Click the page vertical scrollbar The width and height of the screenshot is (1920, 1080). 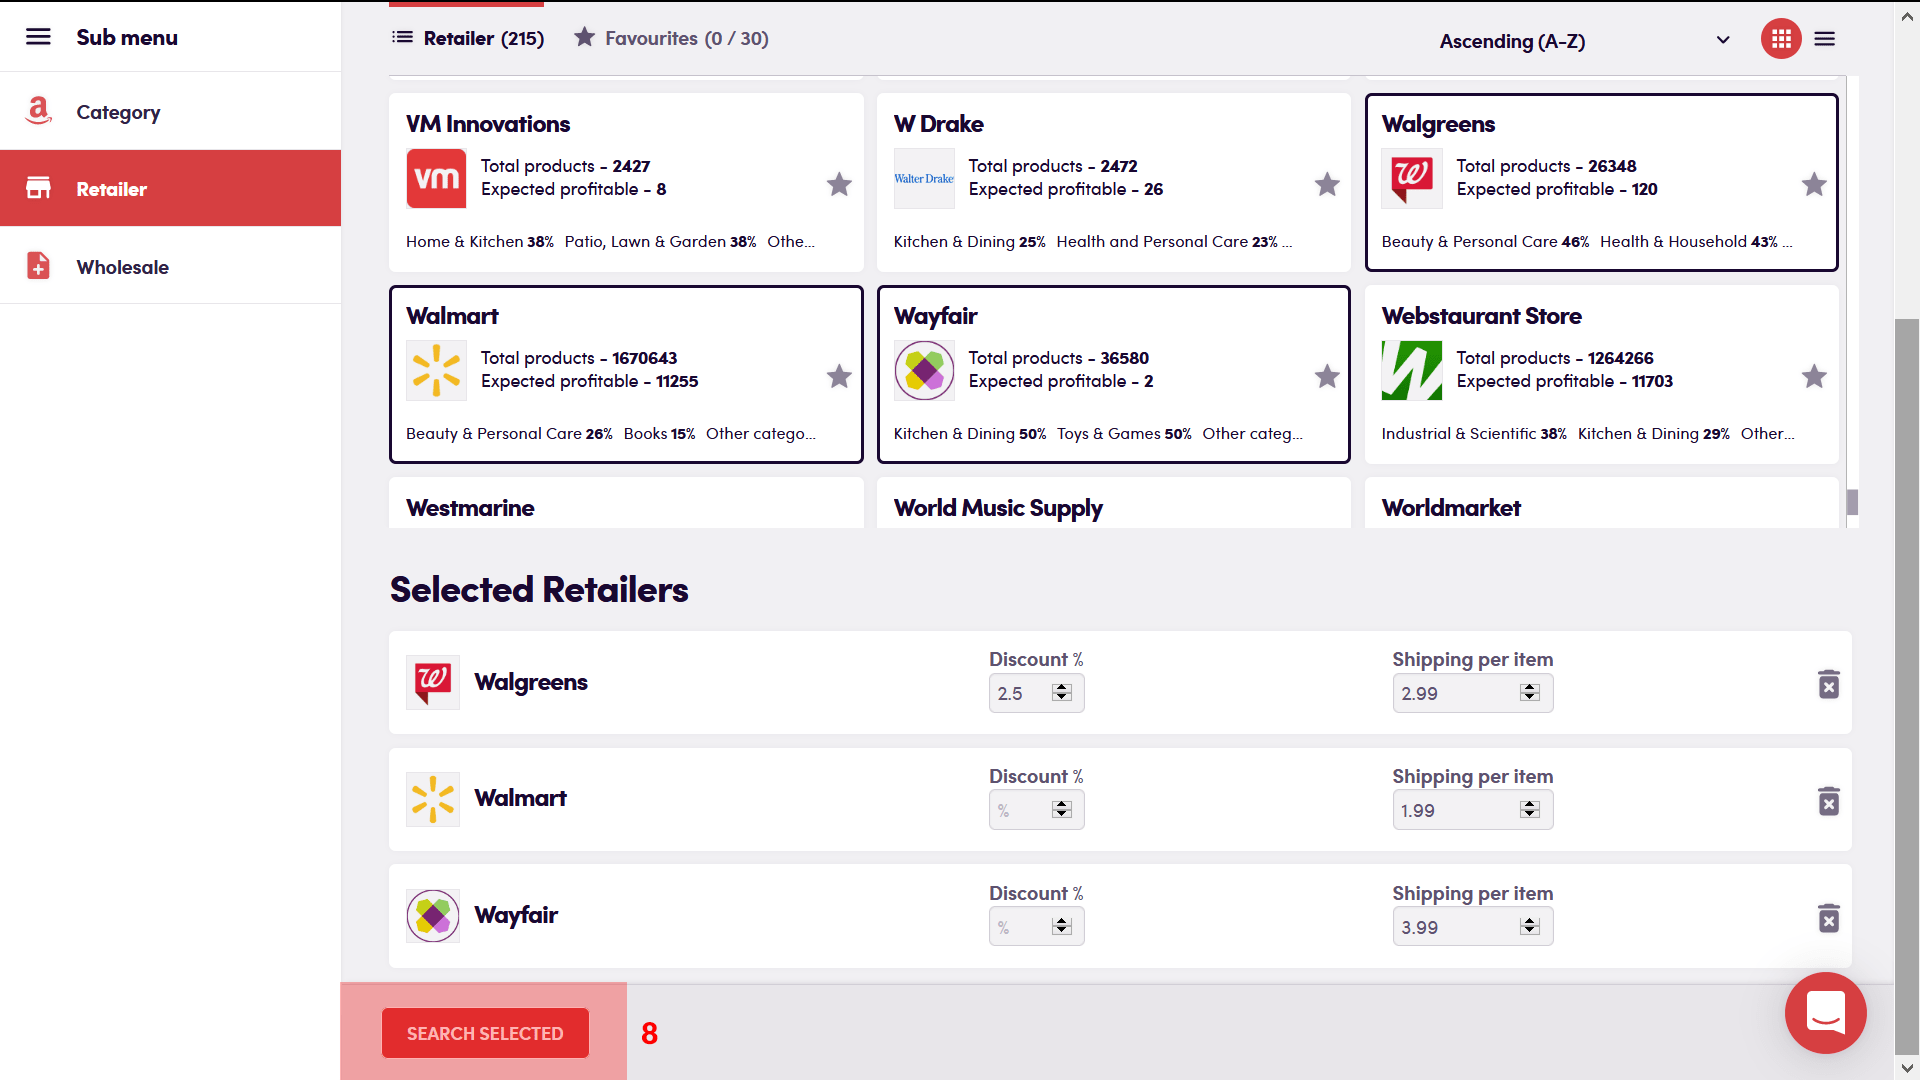coord(1907,685)
